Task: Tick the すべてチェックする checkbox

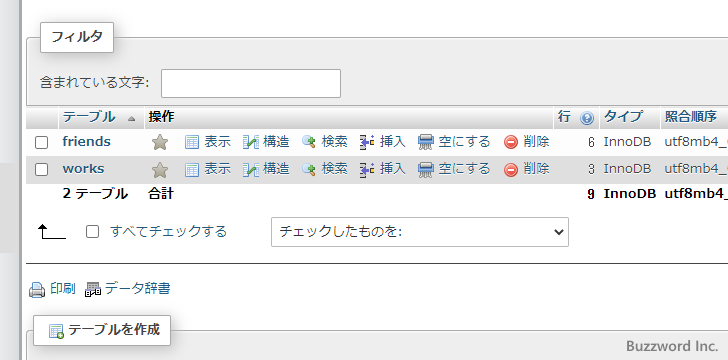Action: point(92,231)
